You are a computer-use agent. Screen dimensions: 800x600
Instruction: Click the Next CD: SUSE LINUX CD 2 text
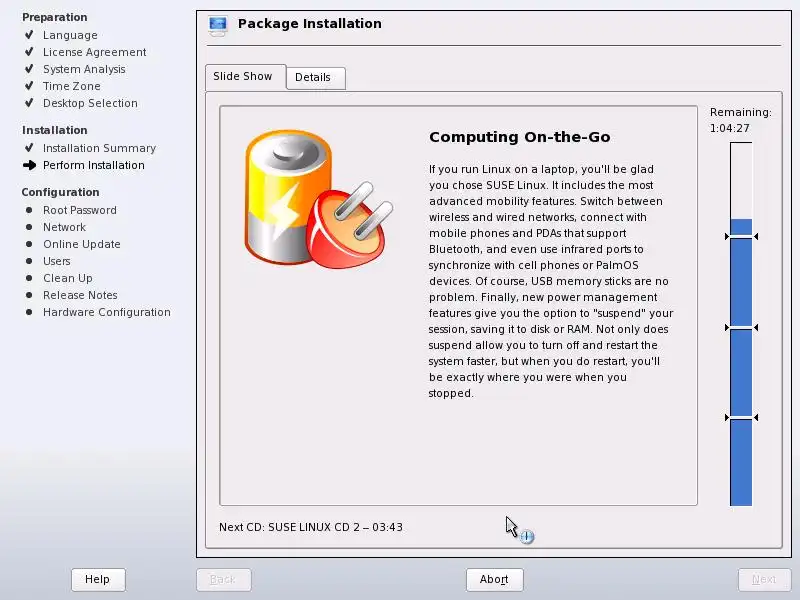coord(311,527)
